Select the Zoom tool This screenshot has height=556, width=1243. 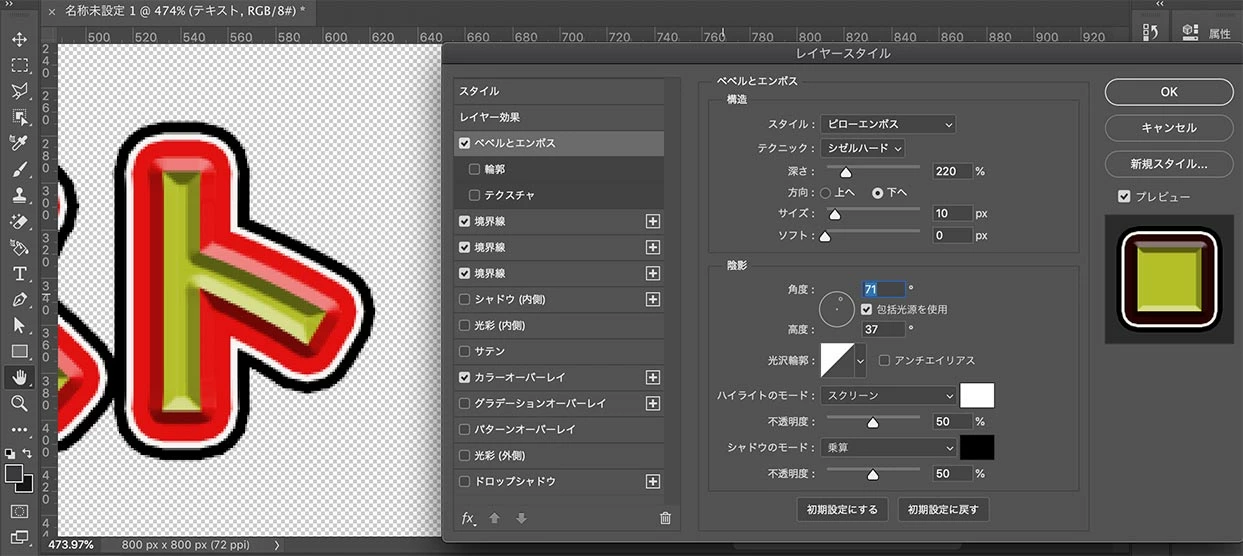pyautogui.click(x=19, y=403)
